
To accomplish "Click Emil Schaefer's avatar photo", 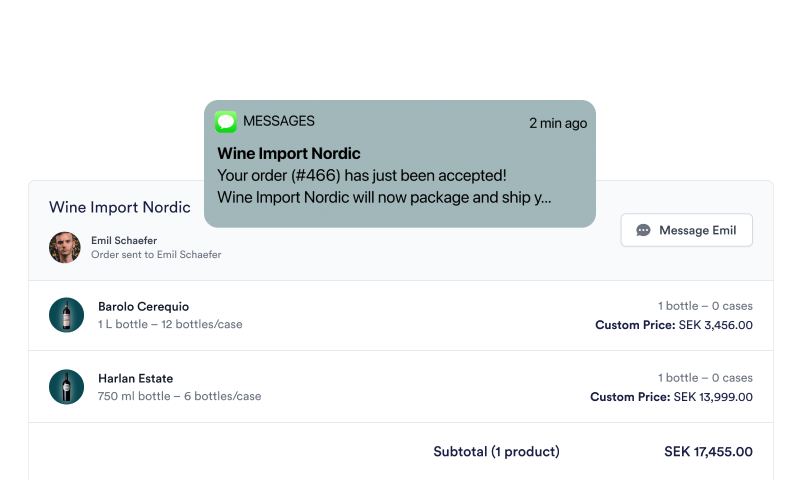I will (65, 247).
